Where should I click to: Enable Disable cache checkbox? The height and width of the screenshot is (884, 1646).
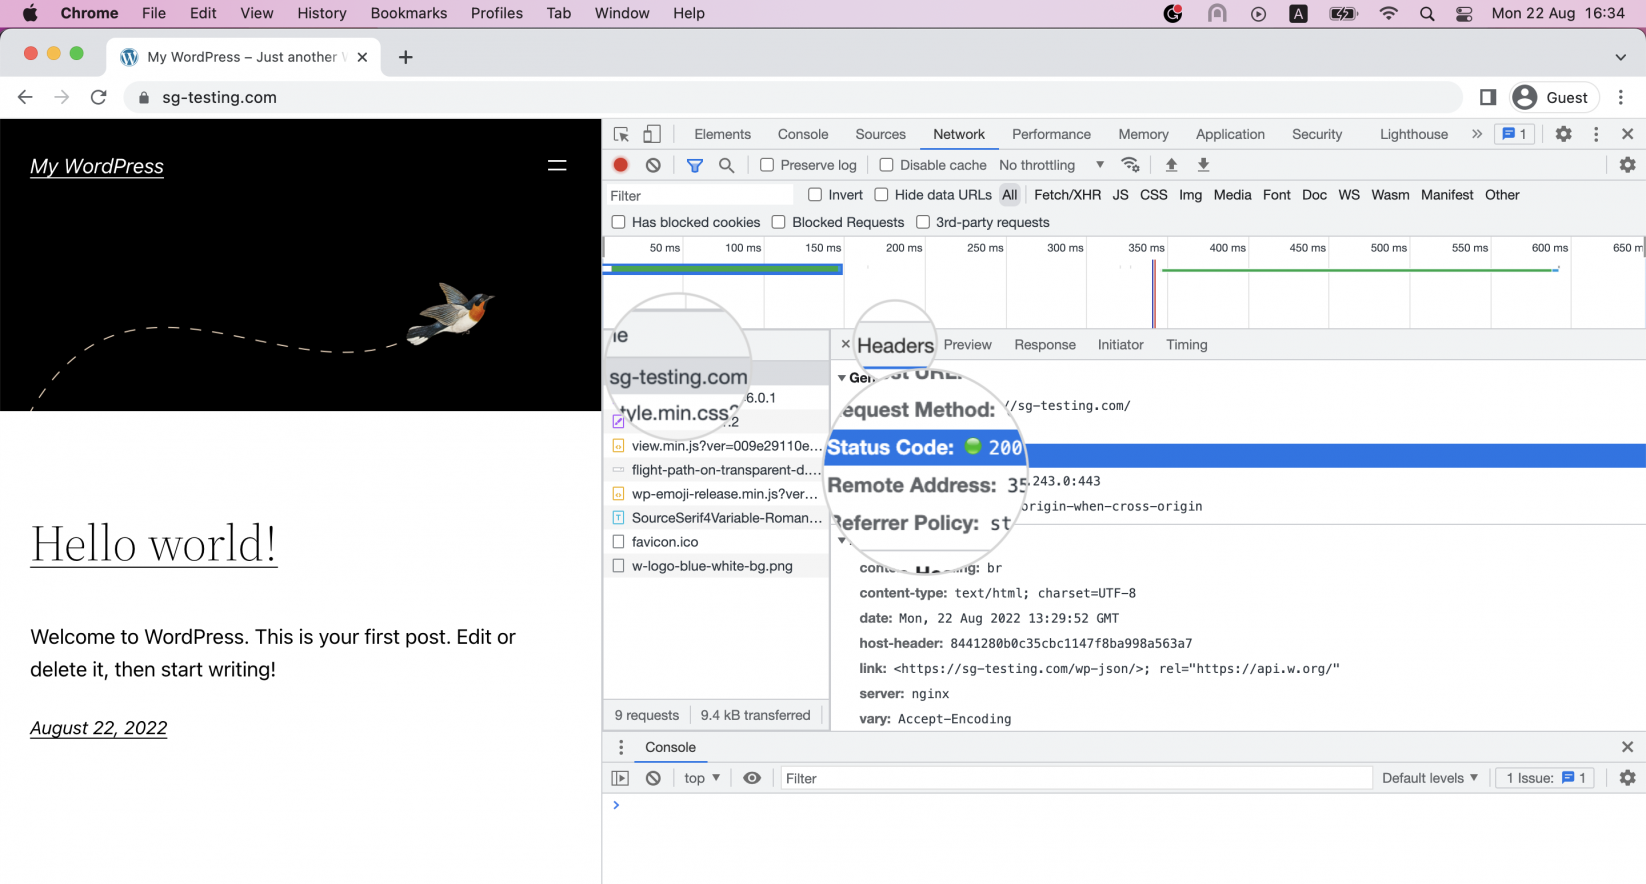(886, 165)
